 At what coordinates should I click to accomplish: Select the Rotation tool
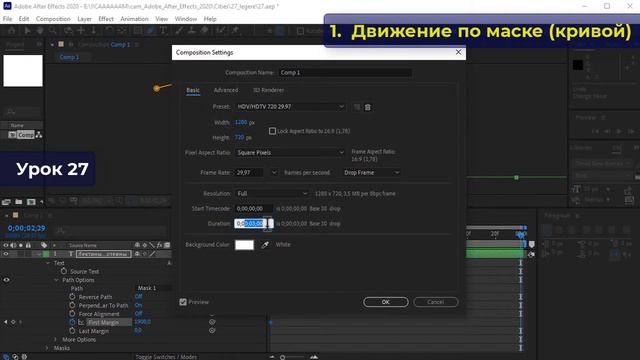click(x=109, y=31)
